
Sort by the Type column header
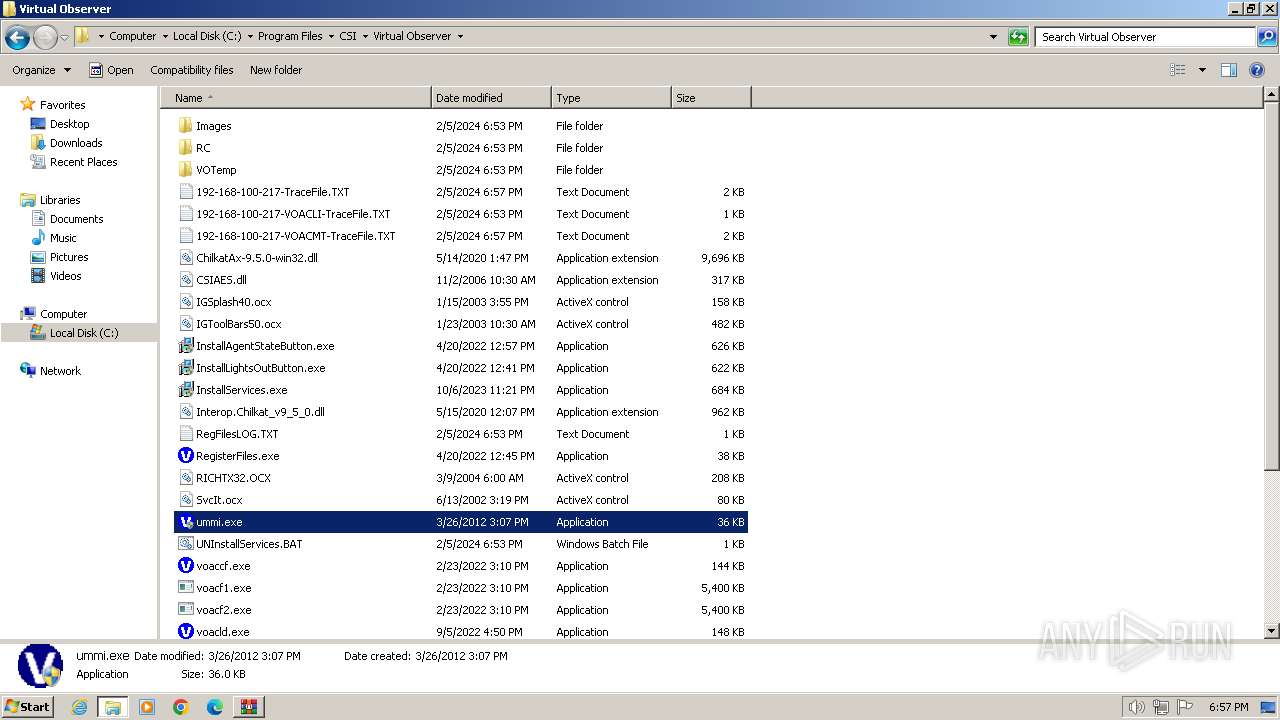611,98
